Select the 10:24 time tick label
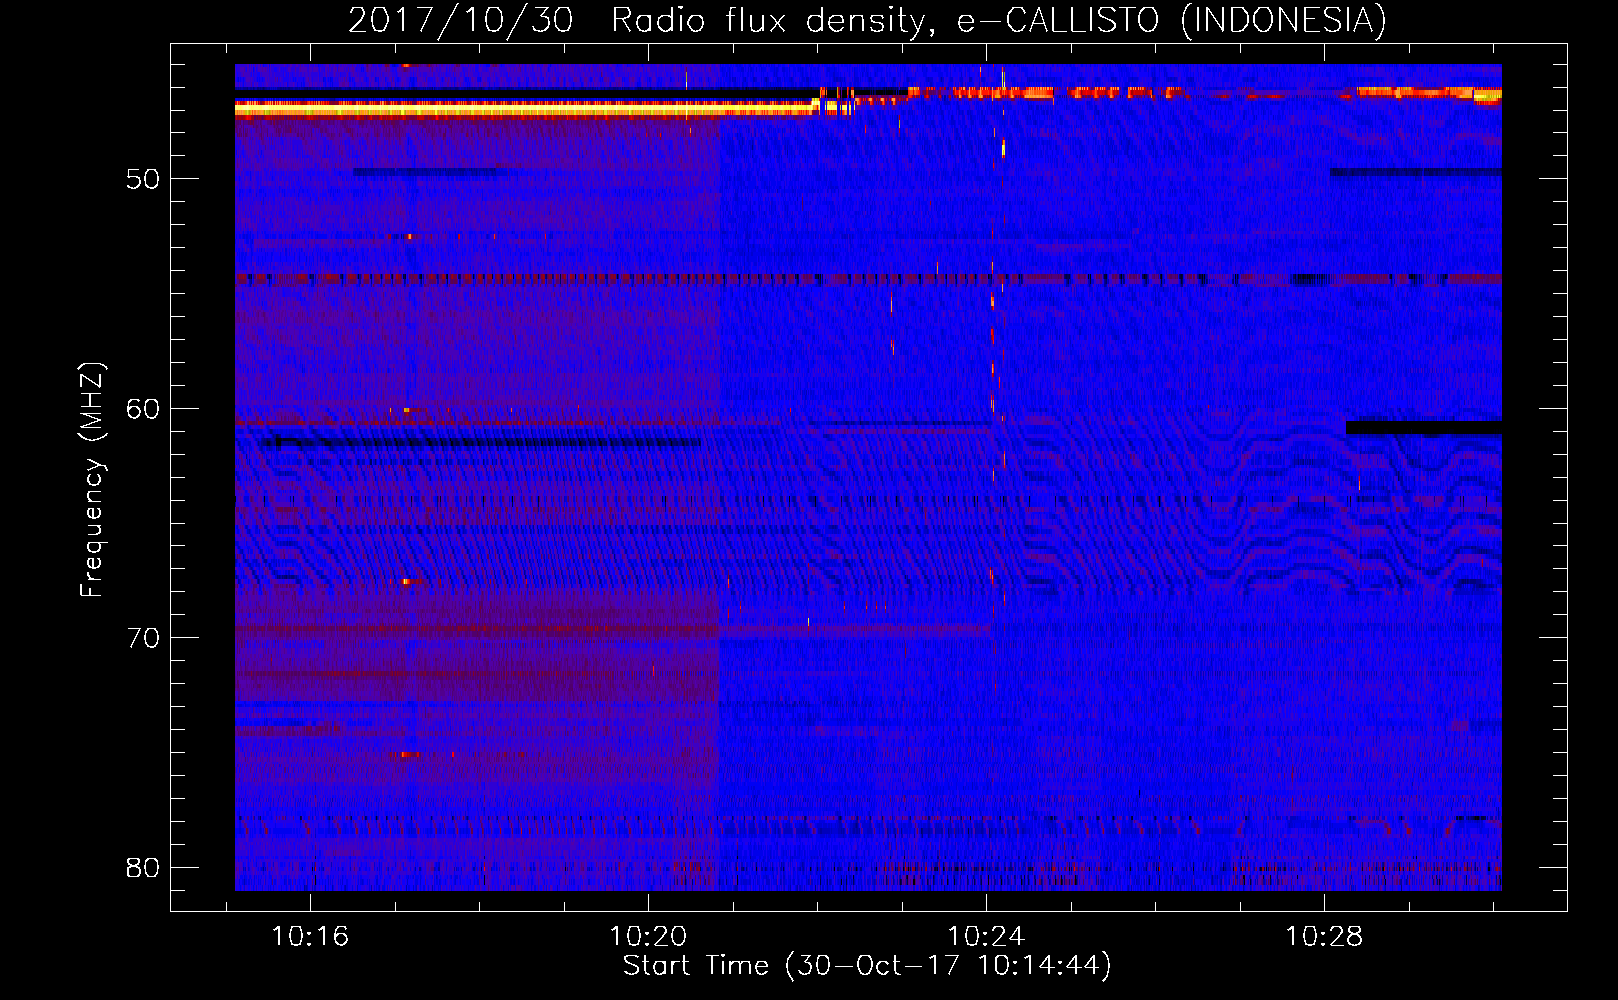The width and height of the screenshot is (1618, 1000). (986, 937)
